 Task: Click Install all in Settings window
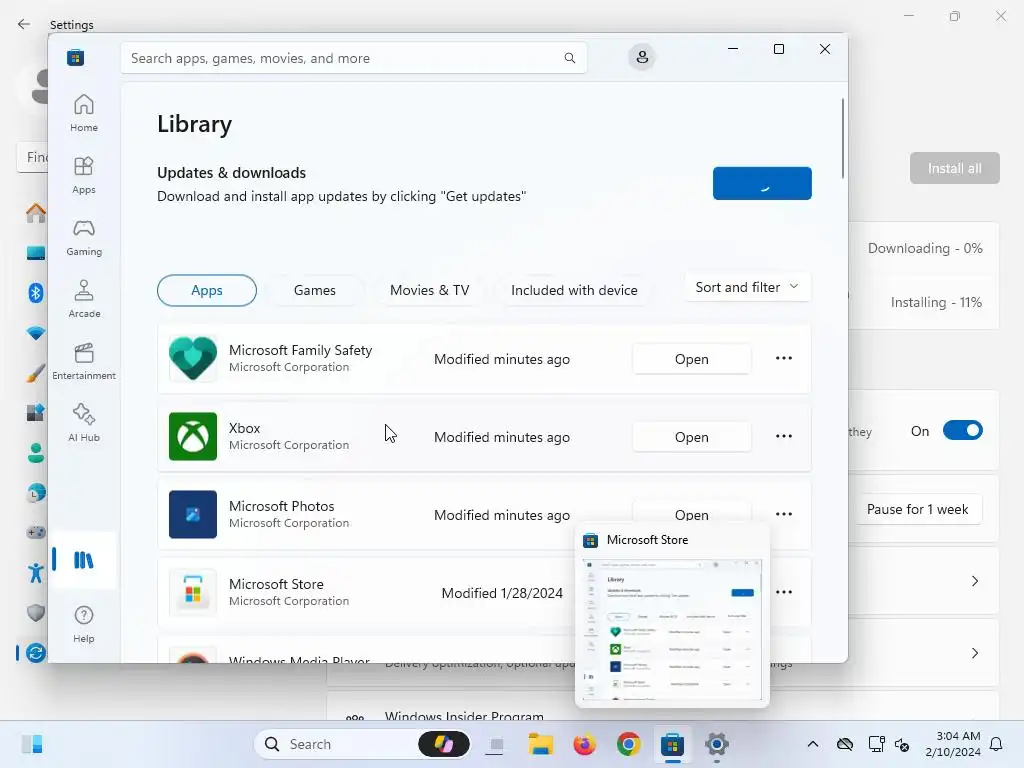point(955,168)
